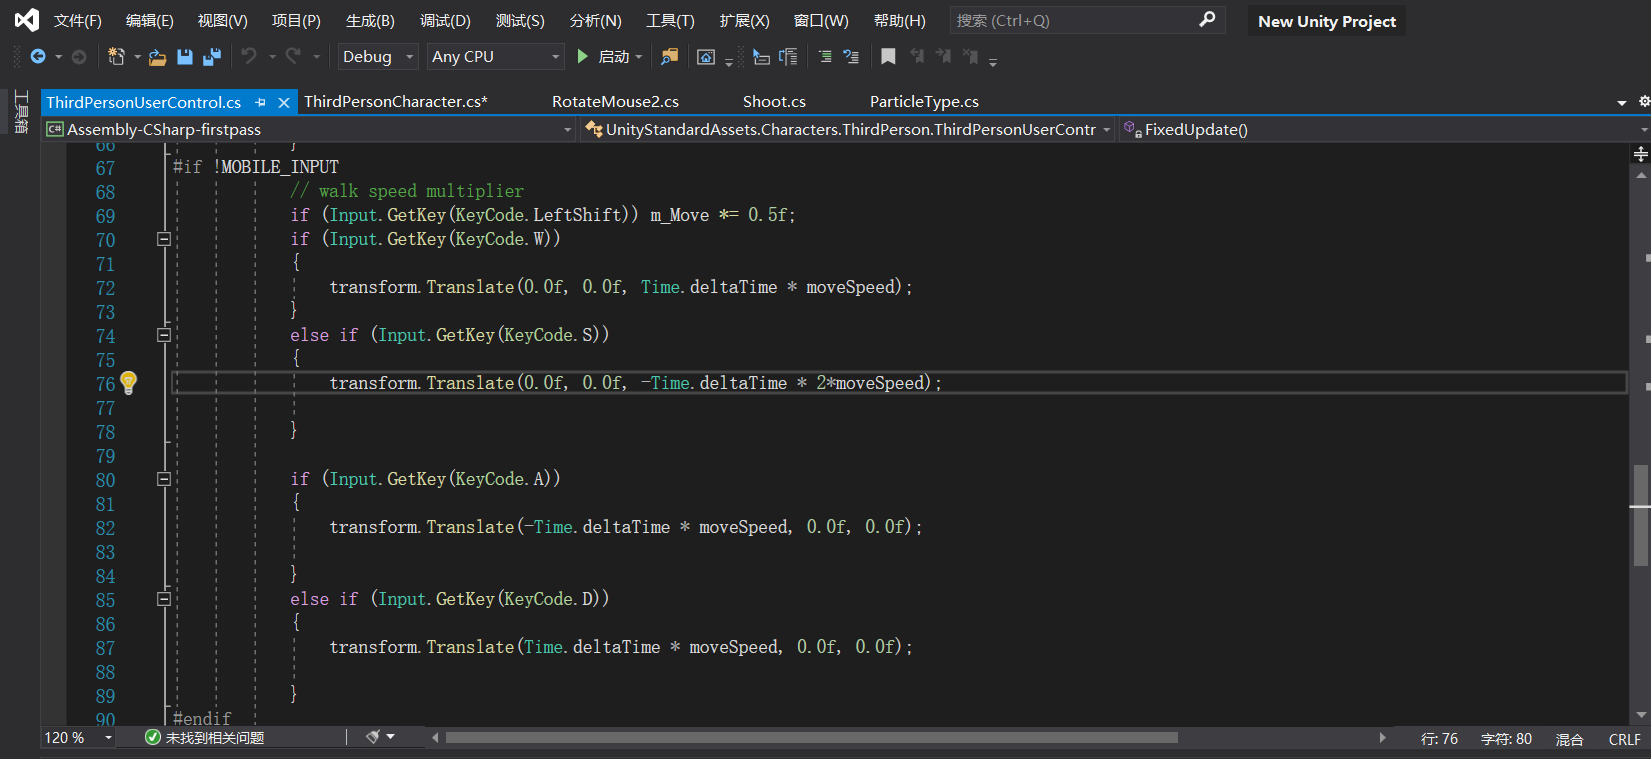Click the search box 搜索 (Ctrl+Q)
This screenshot has height=759, width=1651.
click(x=1088, y=20)
